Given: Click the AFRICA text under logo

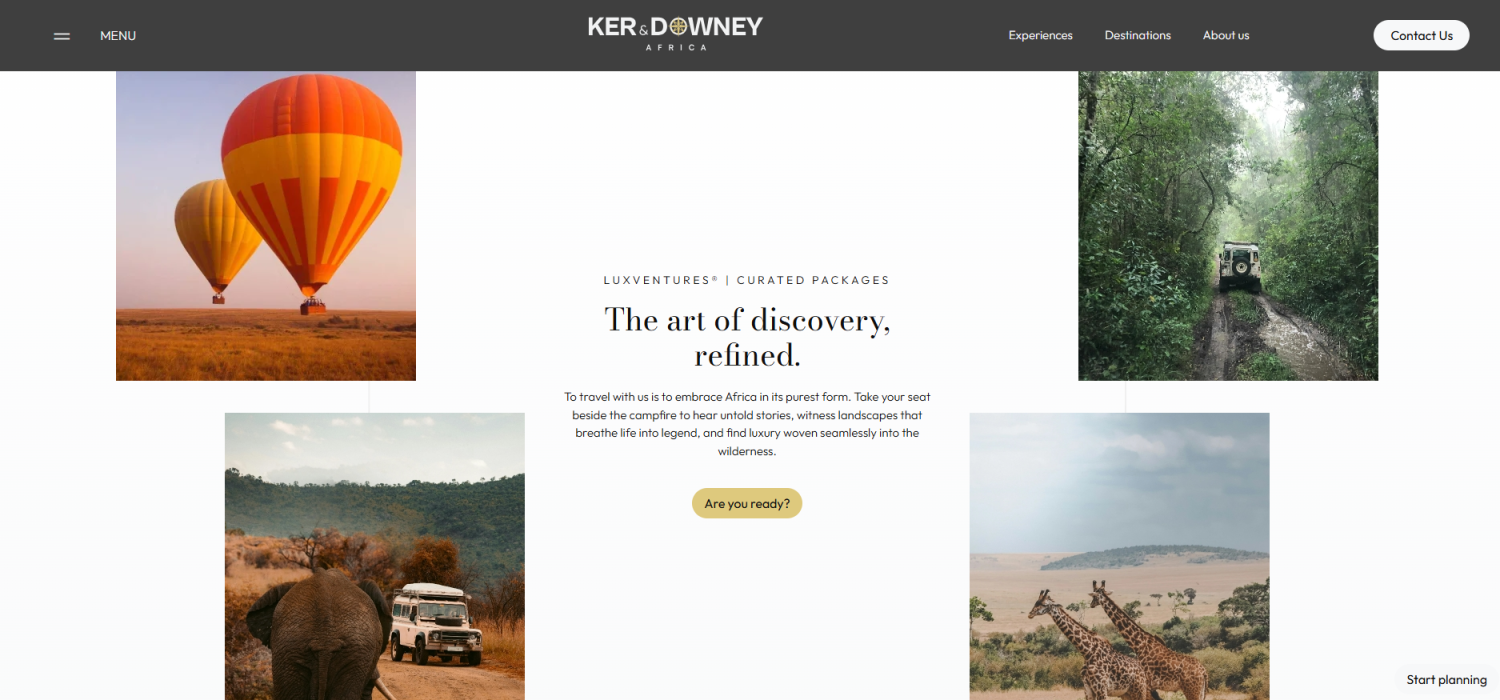Looking at the screenshot, I should coord(676,48).
